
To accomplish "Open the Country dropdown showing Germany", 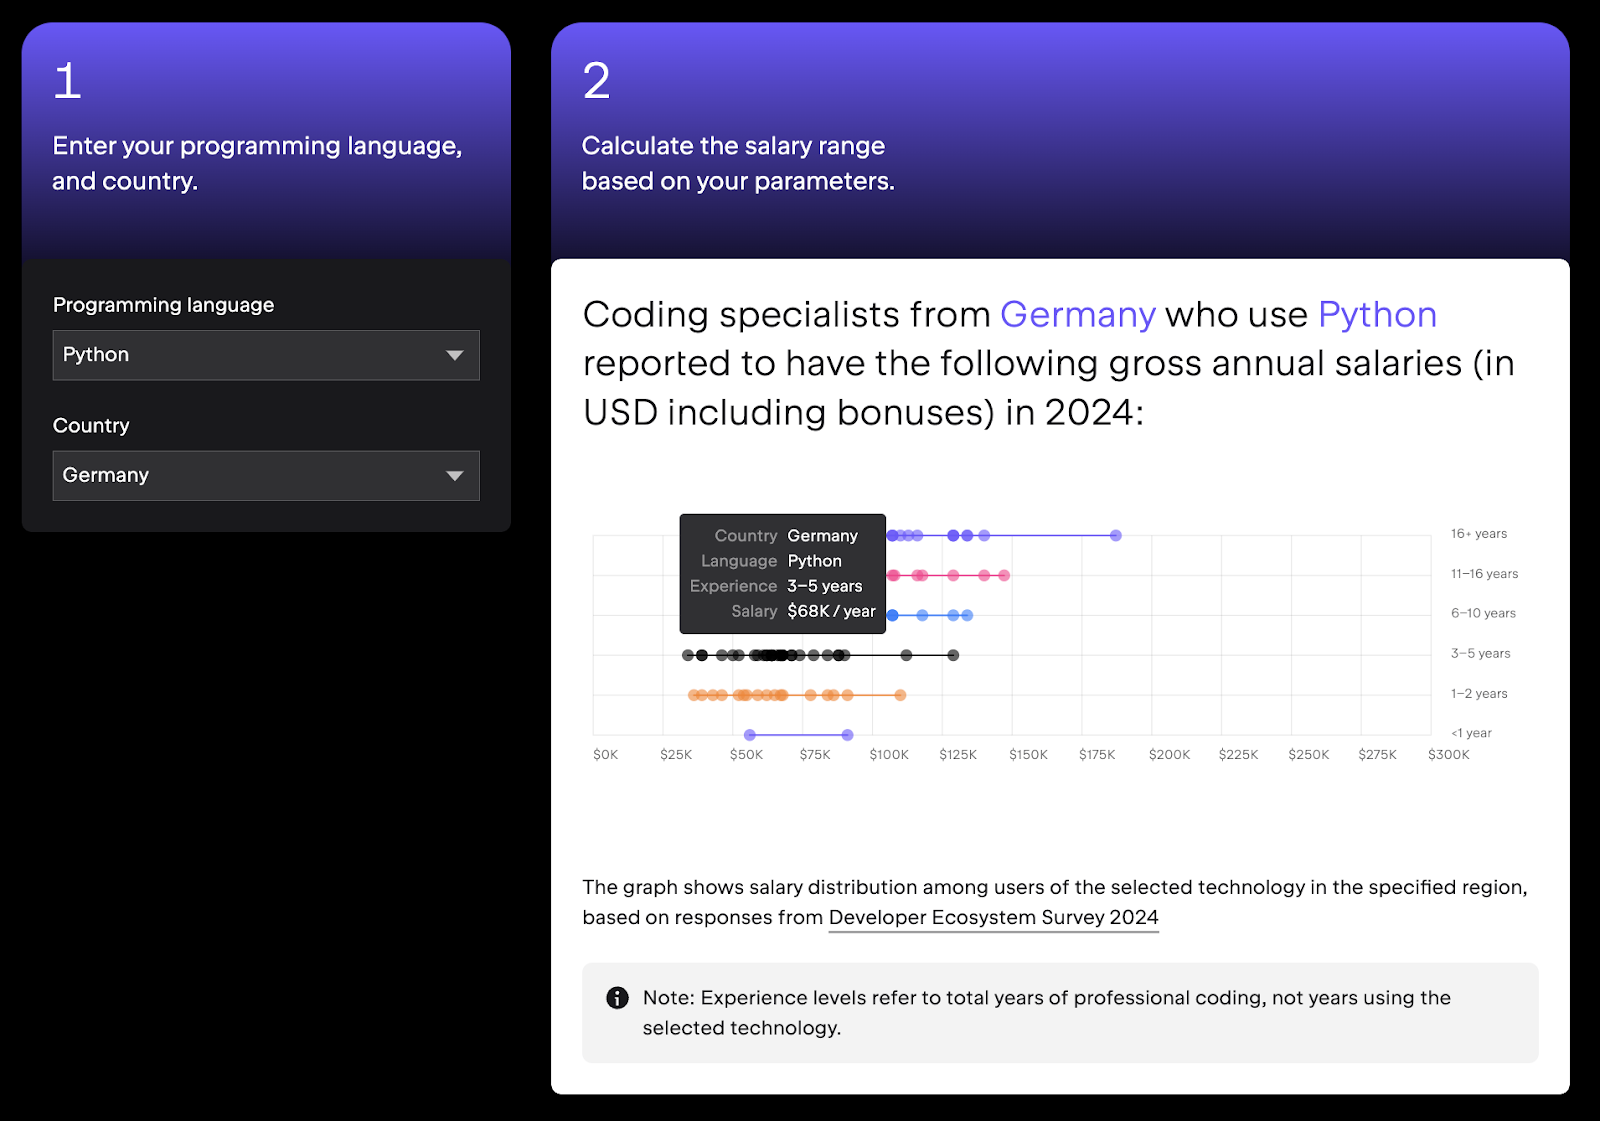I will pyautogui.click(x=266, y=475).
